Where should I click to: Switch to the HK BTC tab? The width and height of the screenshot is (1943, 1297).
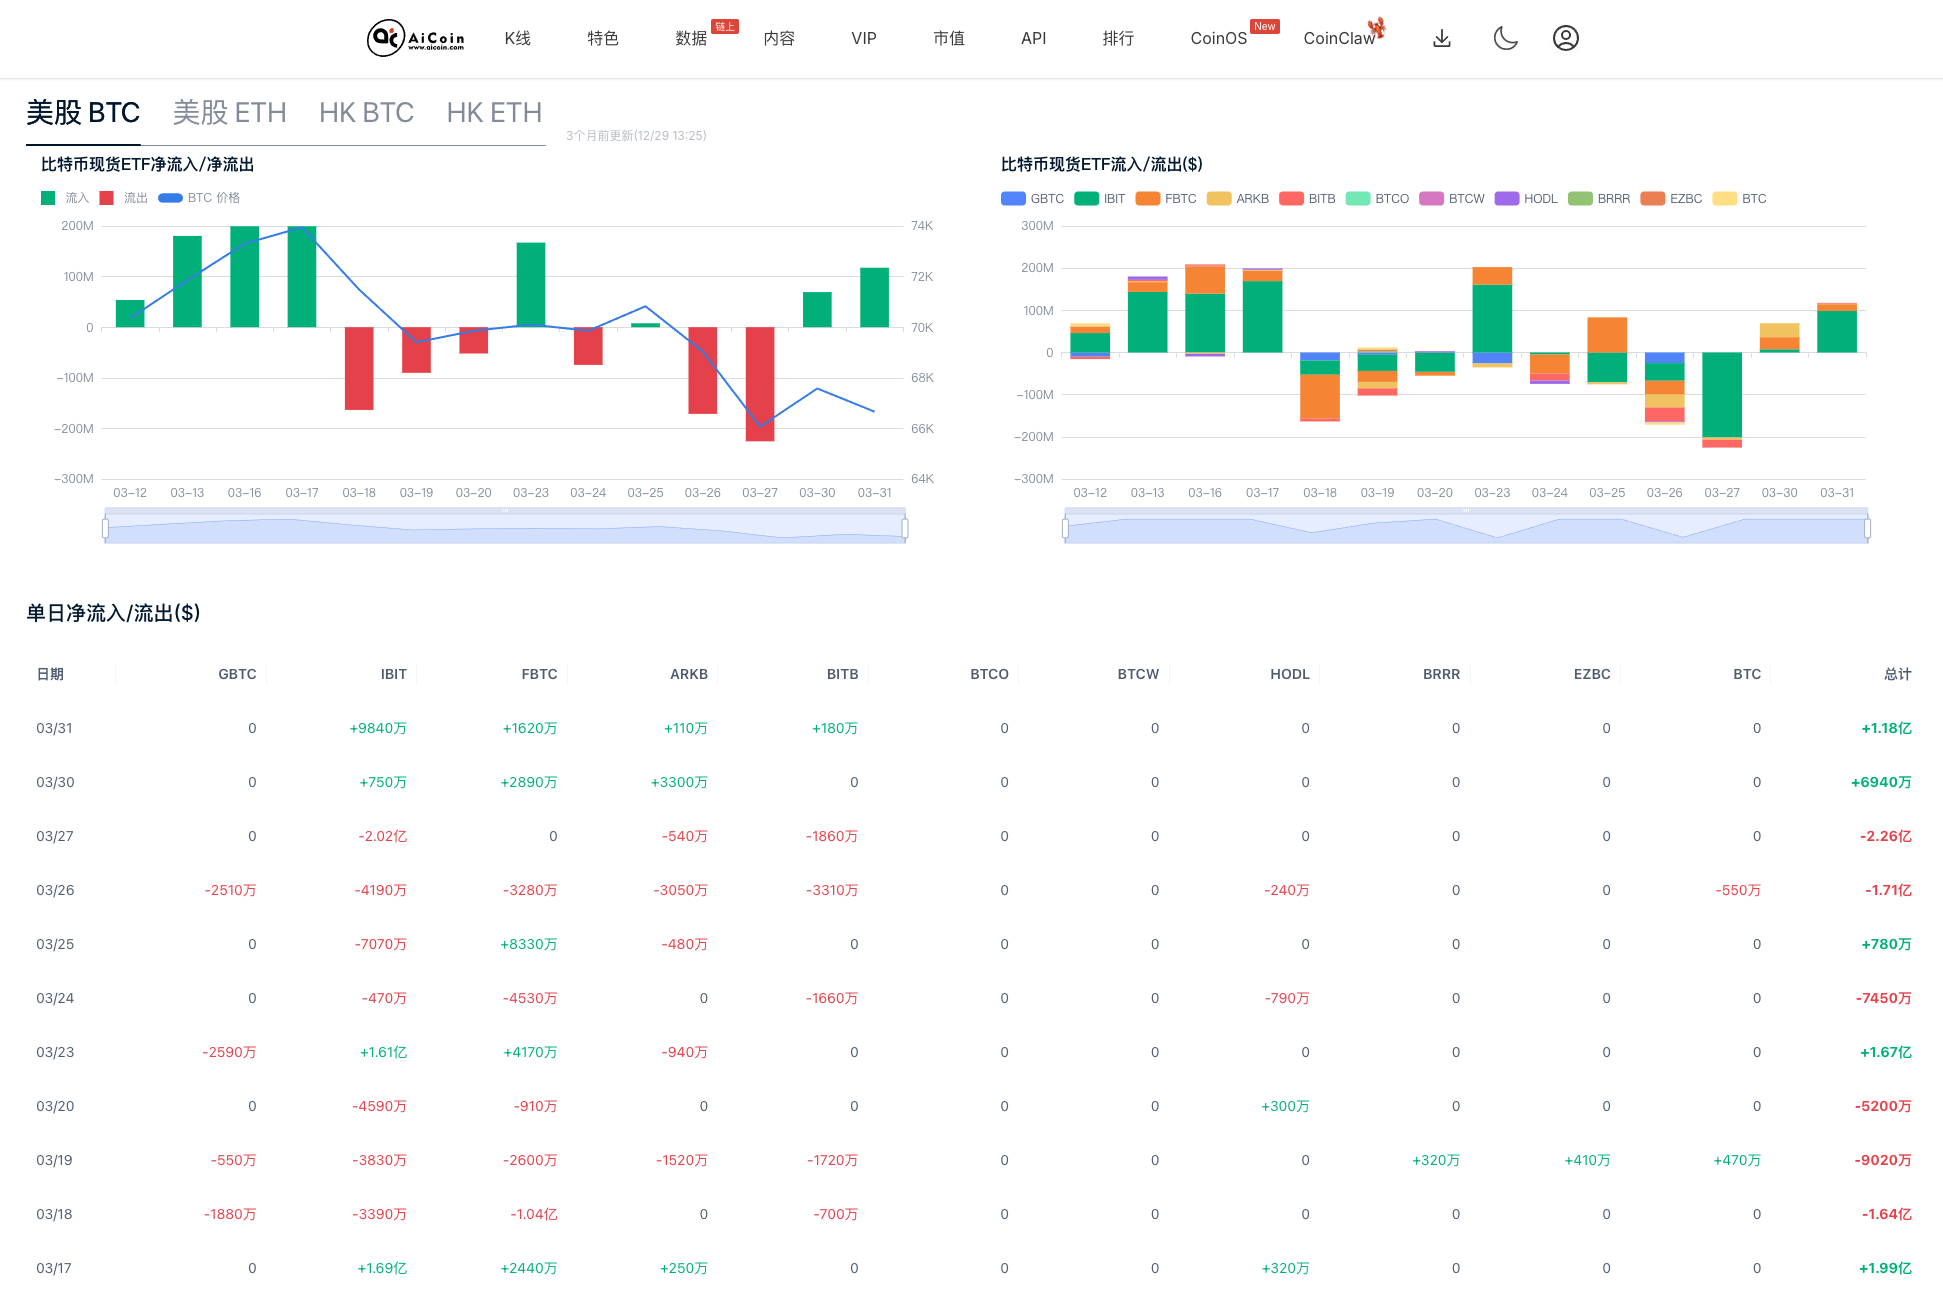[x=366, y=112]
